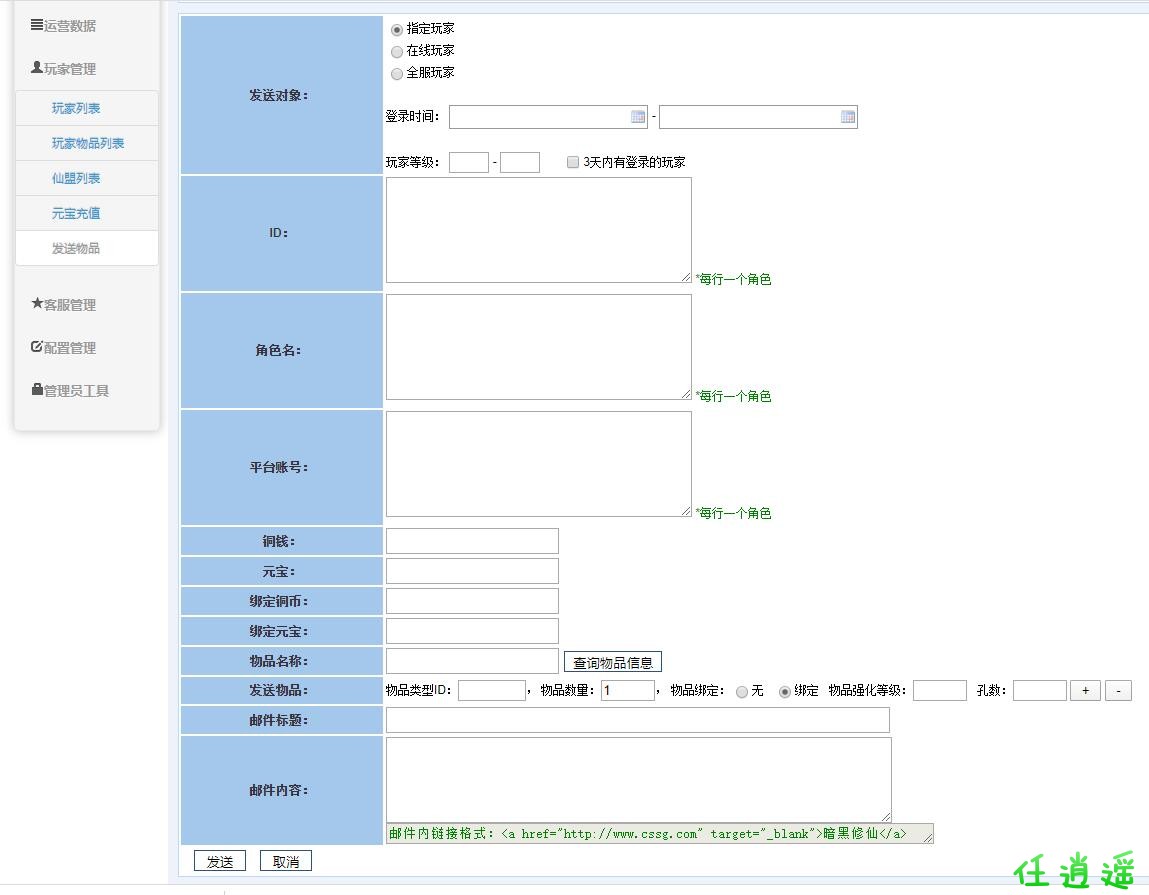Click the 发送 button
Image resolution: width=1149 pixels, height=895 pixels.
coord(220,861)
